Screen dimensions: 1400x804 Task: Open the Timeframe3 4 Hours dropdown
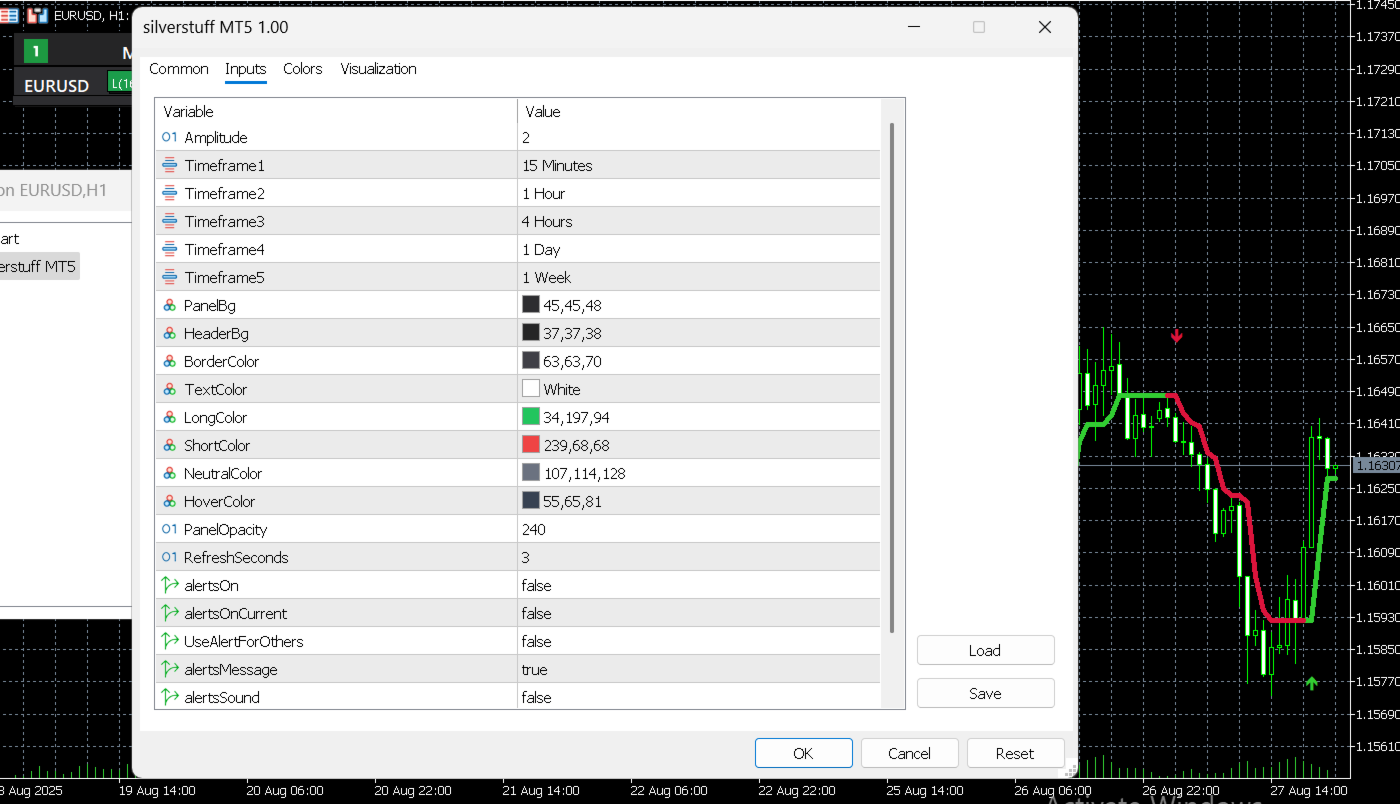click(x=698, y=221)
